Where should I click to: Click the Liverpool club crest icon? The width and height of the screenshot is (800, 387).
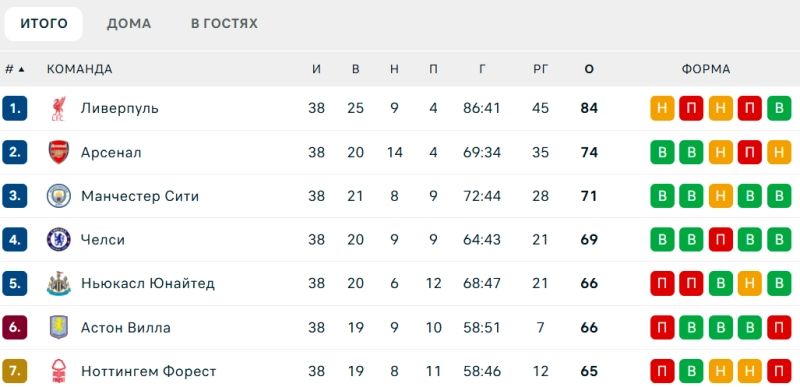(x=59, y=108)
